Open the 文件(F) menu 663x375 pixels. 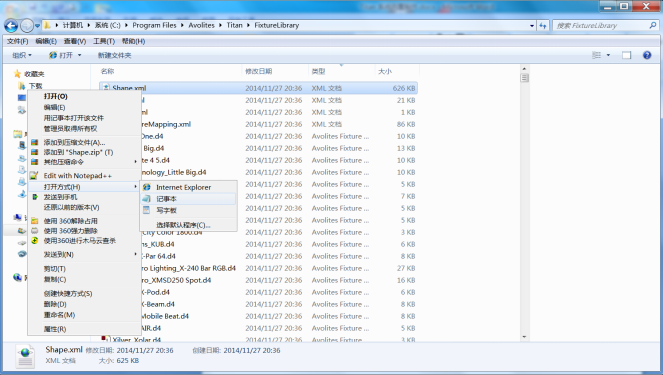tap(17, 41)
